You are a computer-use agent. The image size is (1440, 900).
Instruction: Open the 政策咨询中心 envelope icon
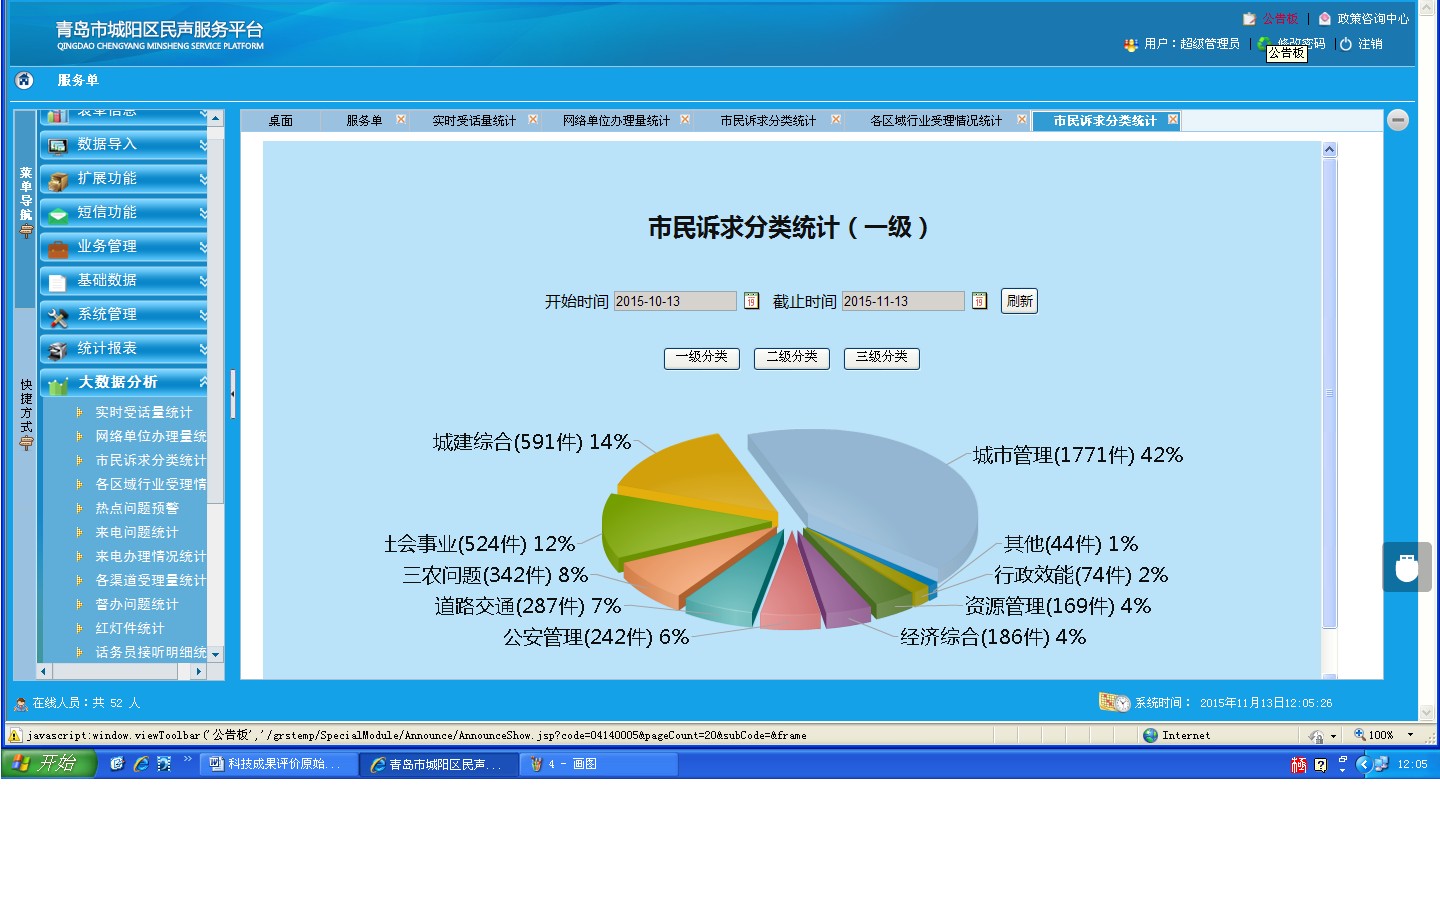pyautogui.click(x=1325, y=19)
